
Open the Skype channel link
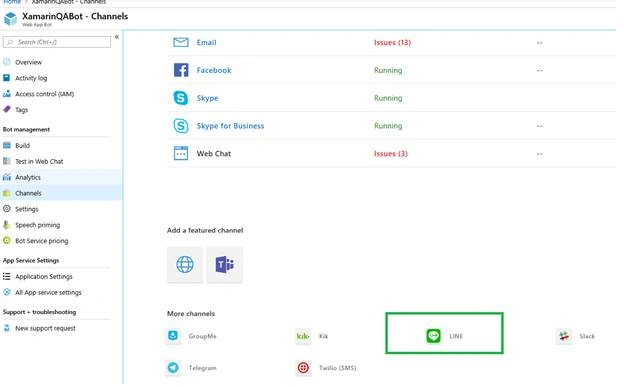(207, 98)
